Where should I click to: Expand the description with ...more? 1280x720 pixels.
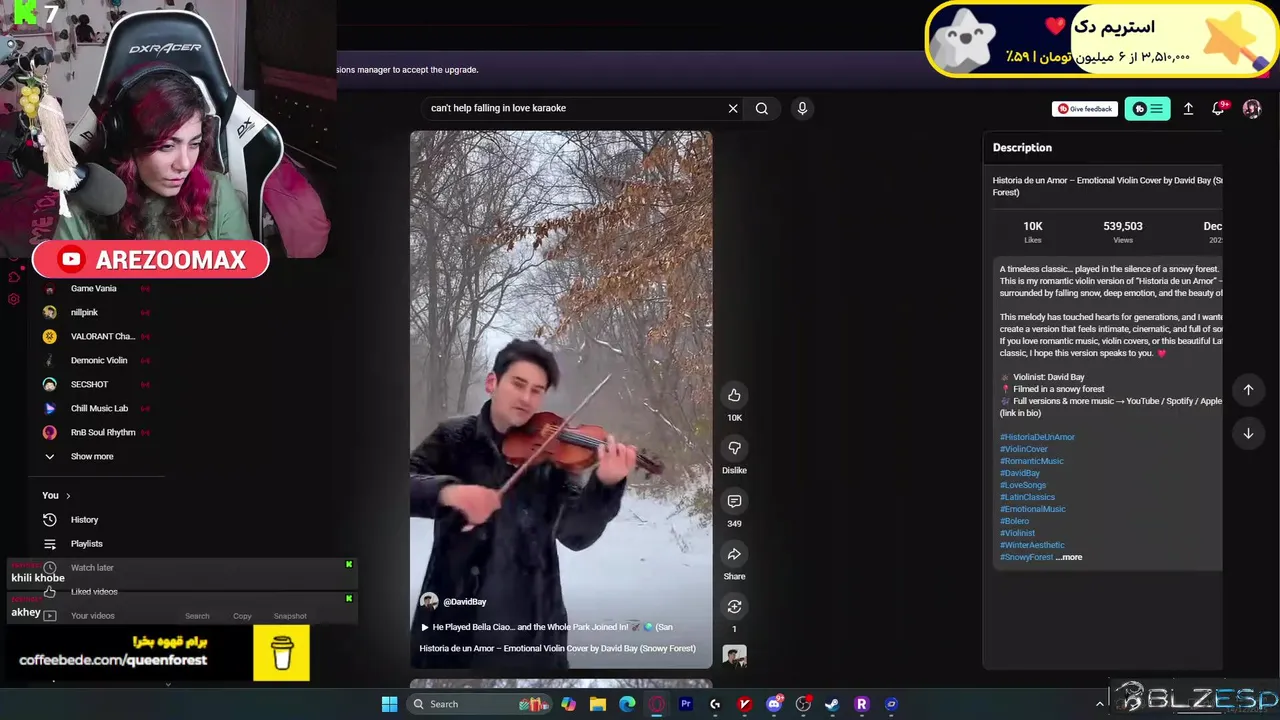[x=1070, y=557]
